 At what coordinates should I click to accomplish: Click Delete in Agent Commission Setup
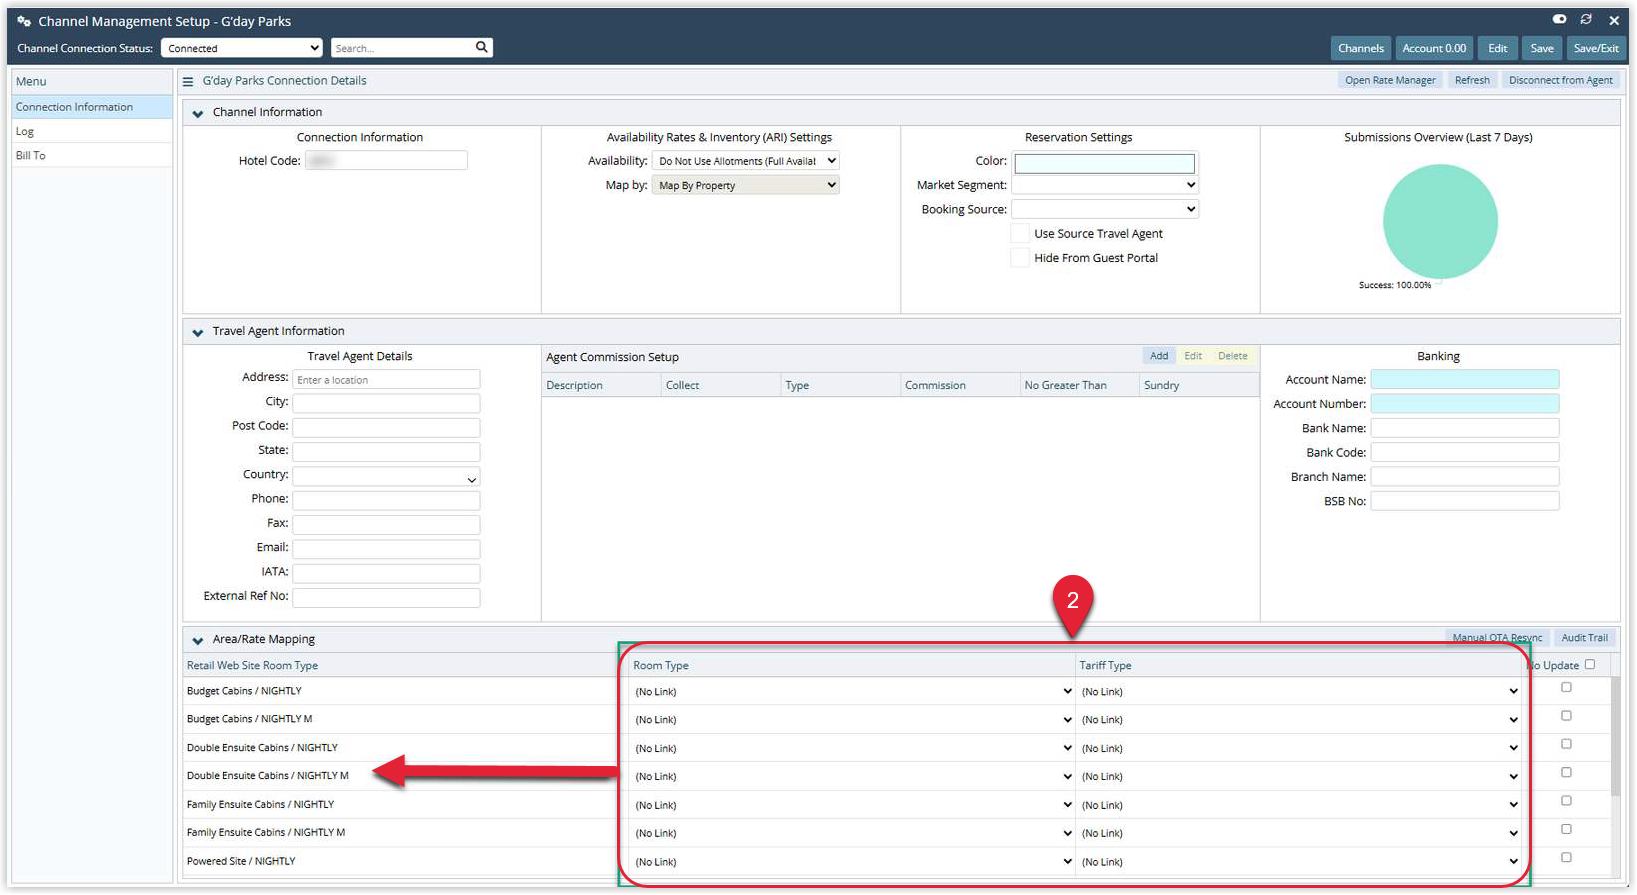pos(1233,356)
